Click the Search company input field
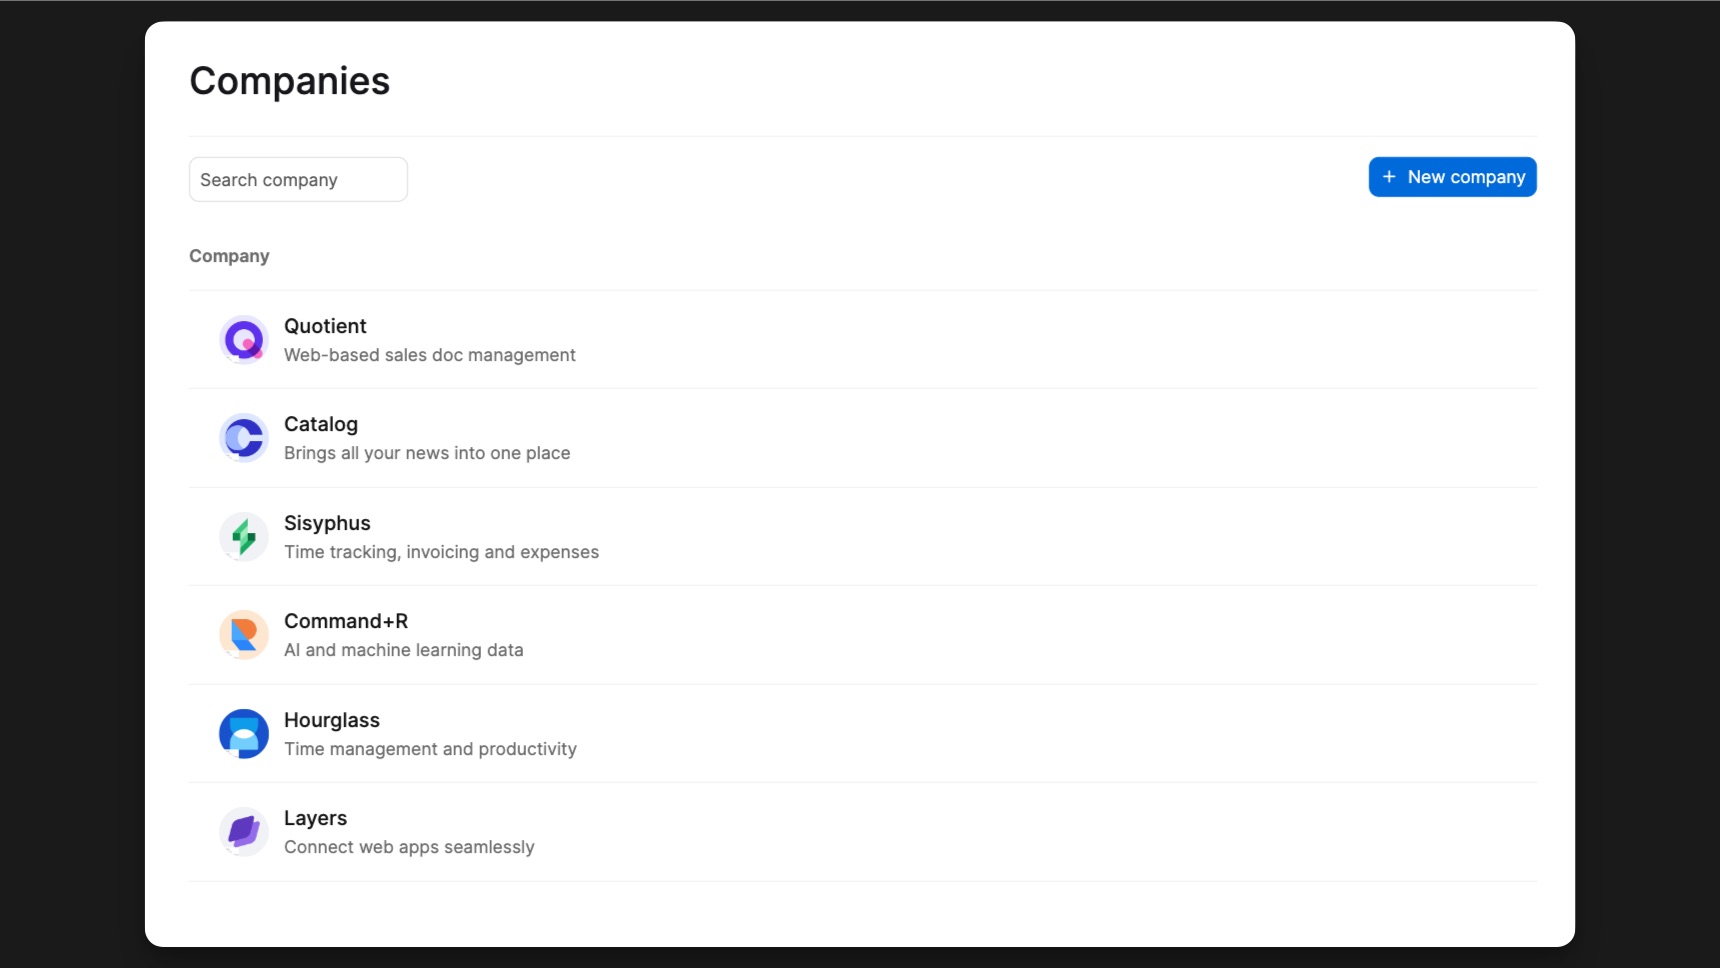 coord(297,179)
